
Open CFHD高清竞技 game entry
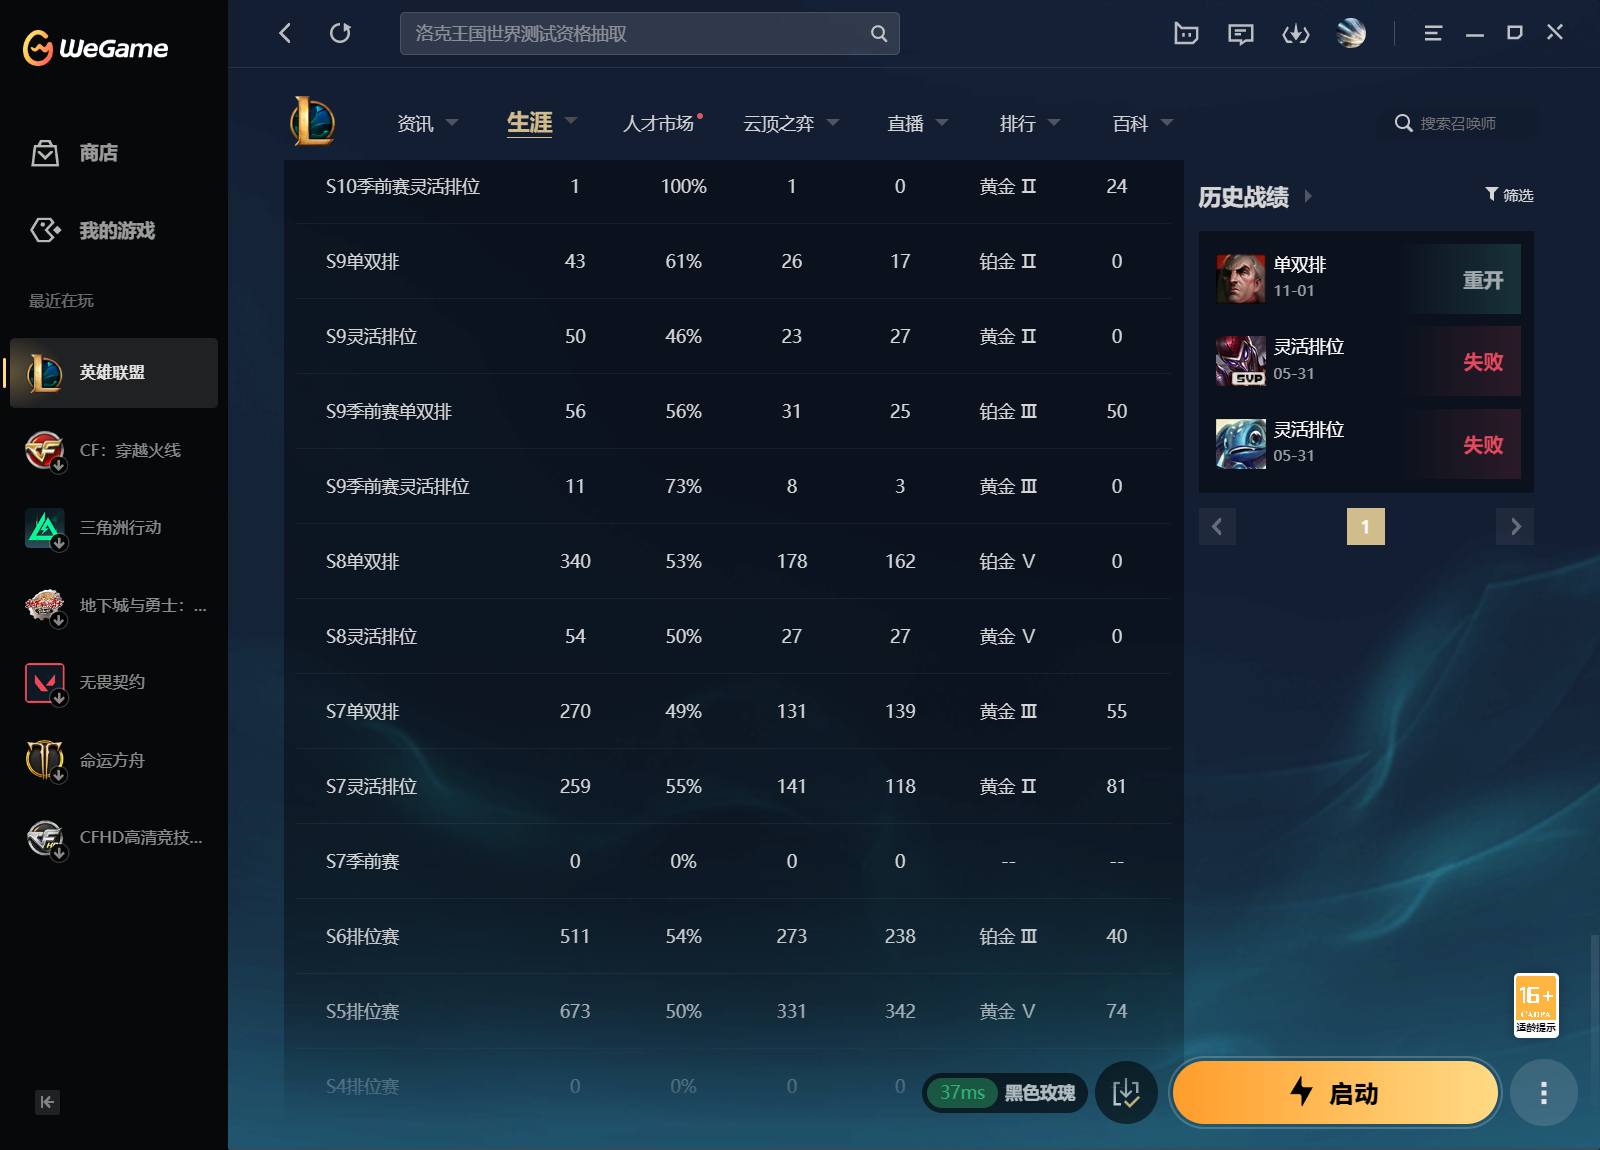point(114,838)
